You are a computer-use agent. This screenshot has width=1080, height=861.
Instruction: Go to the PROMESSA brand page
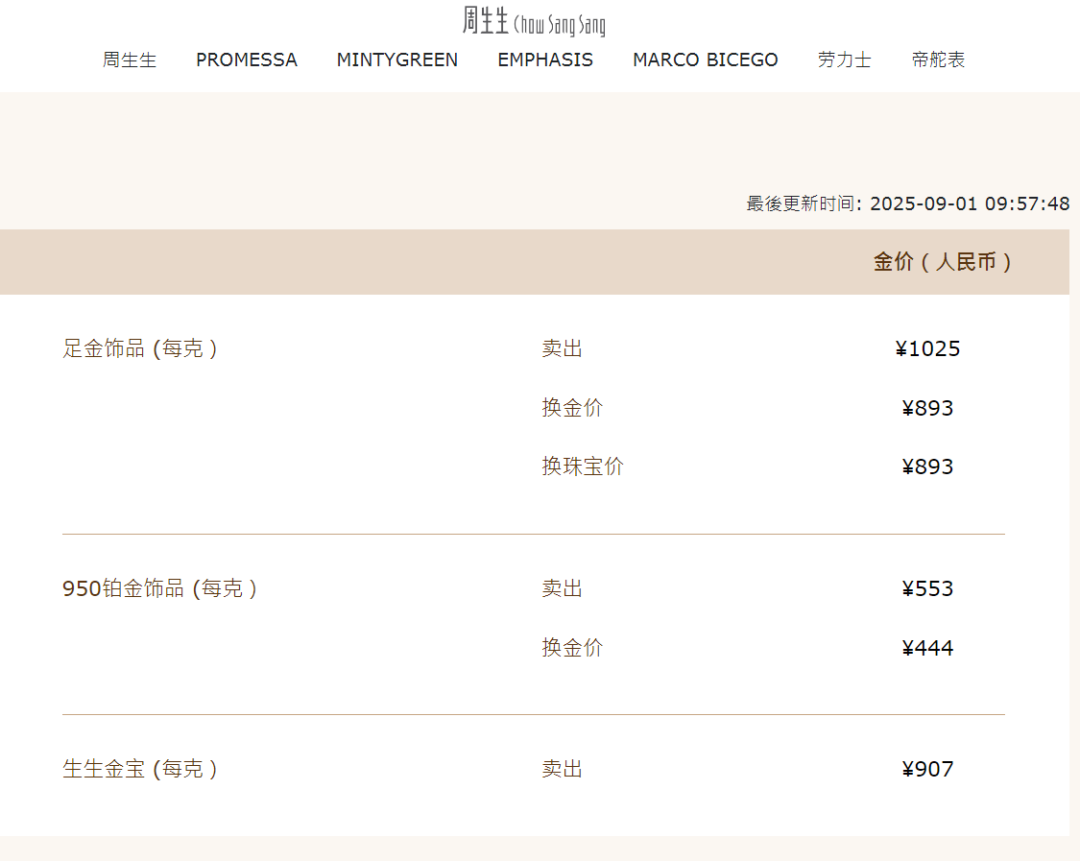[246, 60]
